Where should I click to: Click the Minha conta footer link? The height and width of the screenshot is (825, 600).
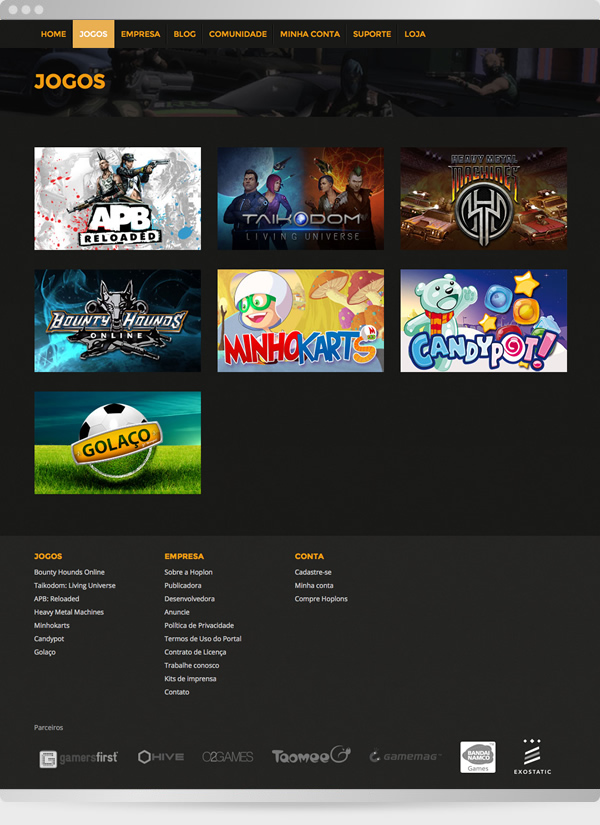point(314,585)
